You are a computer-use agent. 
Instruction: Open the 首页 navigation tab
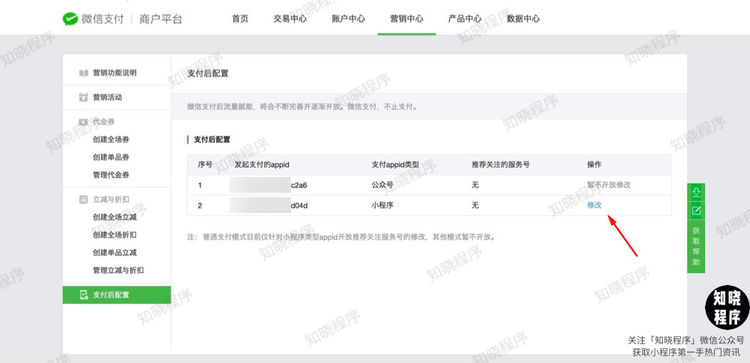coord(240,19)
